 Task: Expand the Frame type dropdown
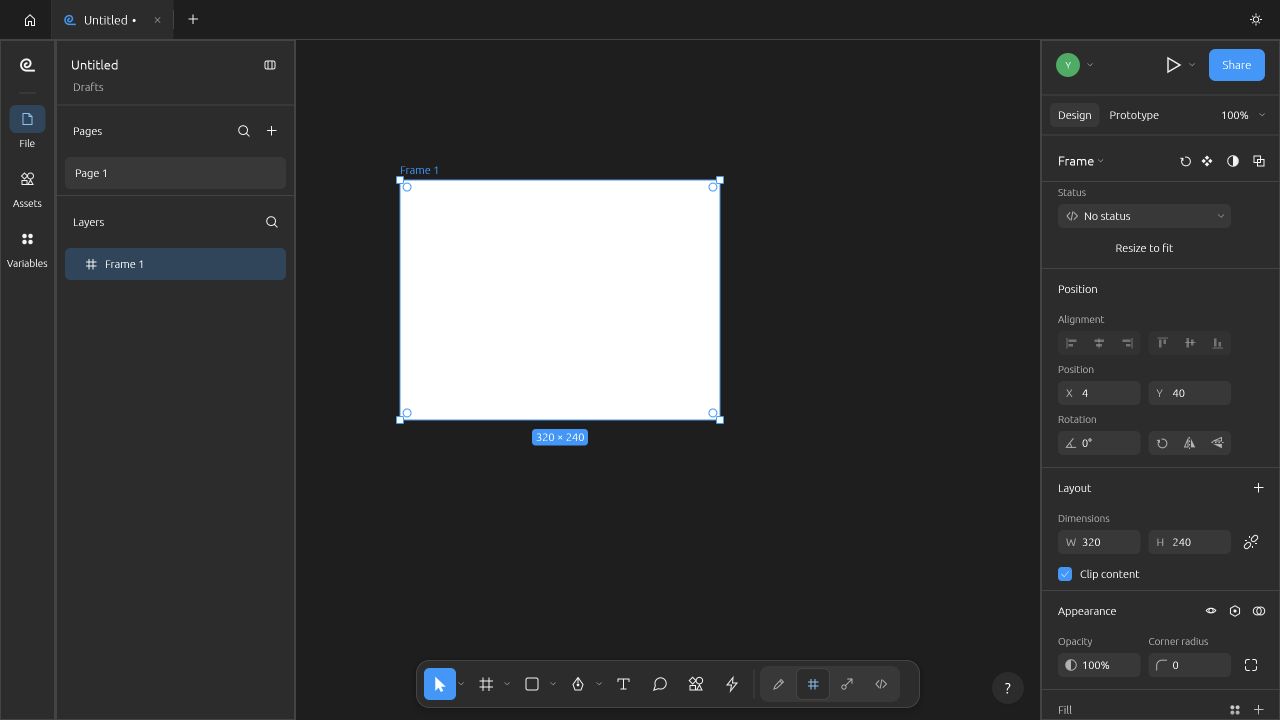coord(1081,161)
